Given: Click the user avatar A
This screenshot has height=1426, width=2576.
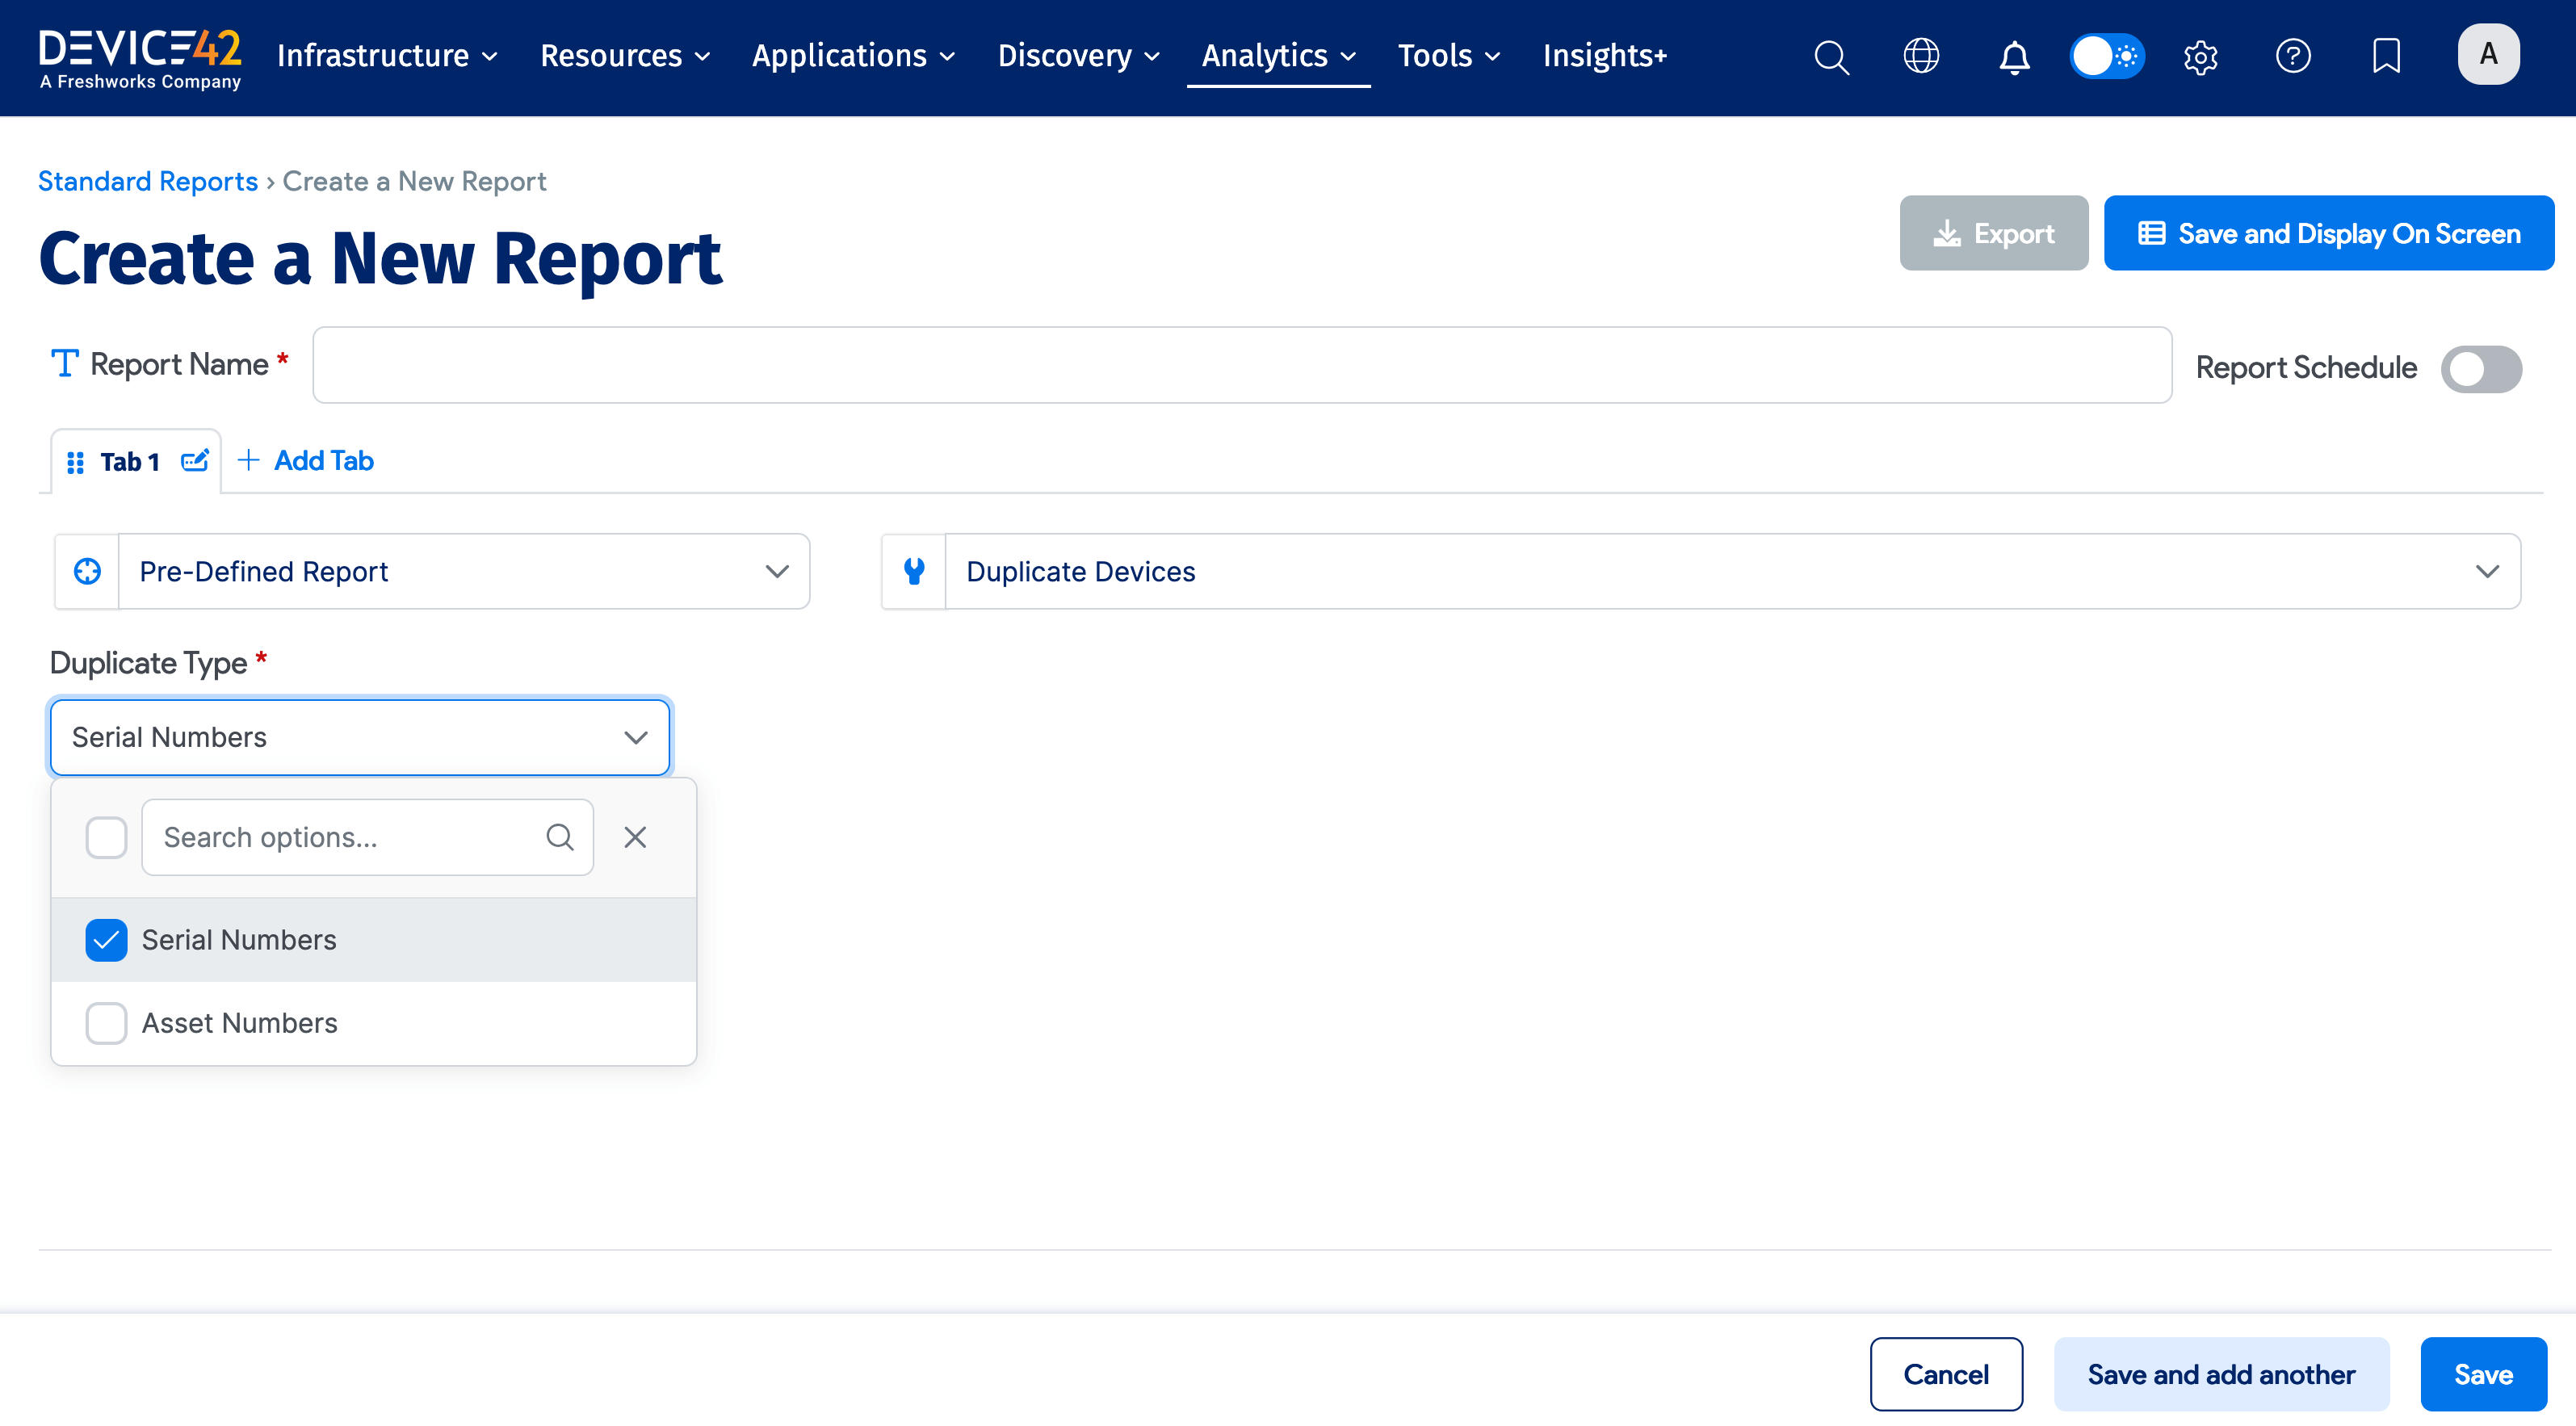Looking at the screenshot, I should [x=2488, y=54].
